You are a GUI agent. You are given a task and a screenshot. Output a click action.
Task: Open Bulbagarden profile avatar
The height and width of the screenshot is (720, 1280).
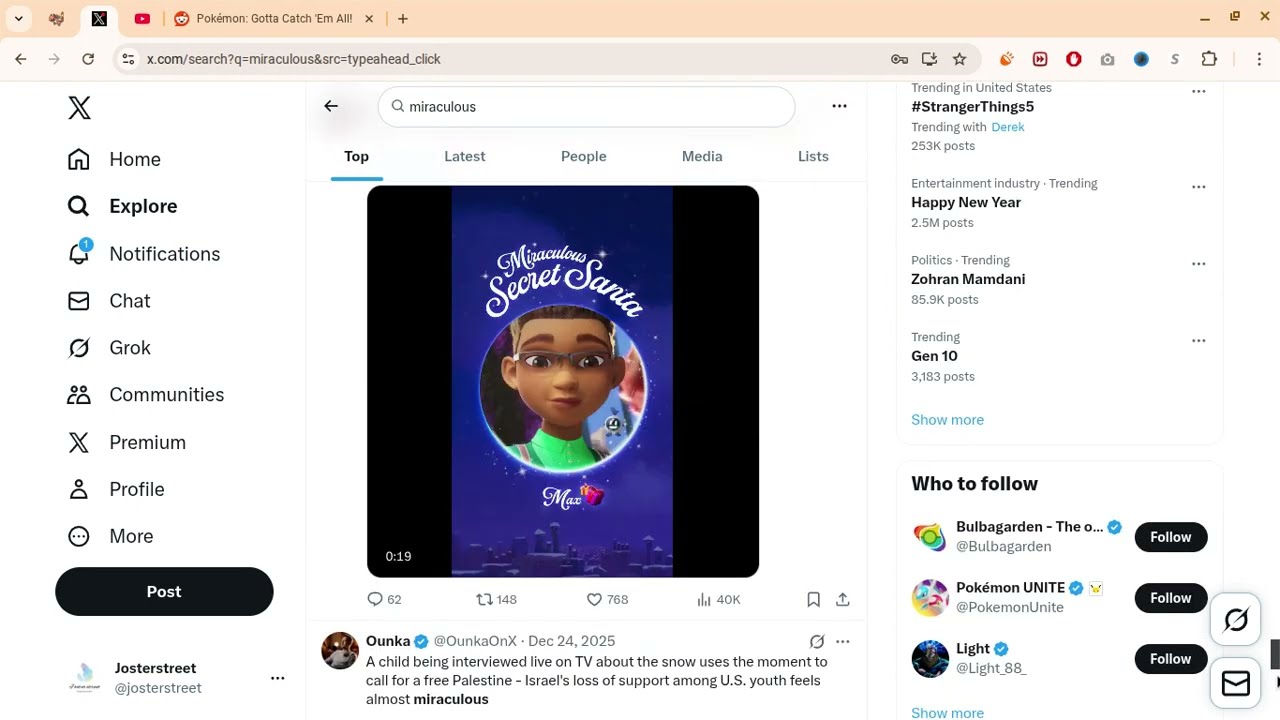pos(930,537)
